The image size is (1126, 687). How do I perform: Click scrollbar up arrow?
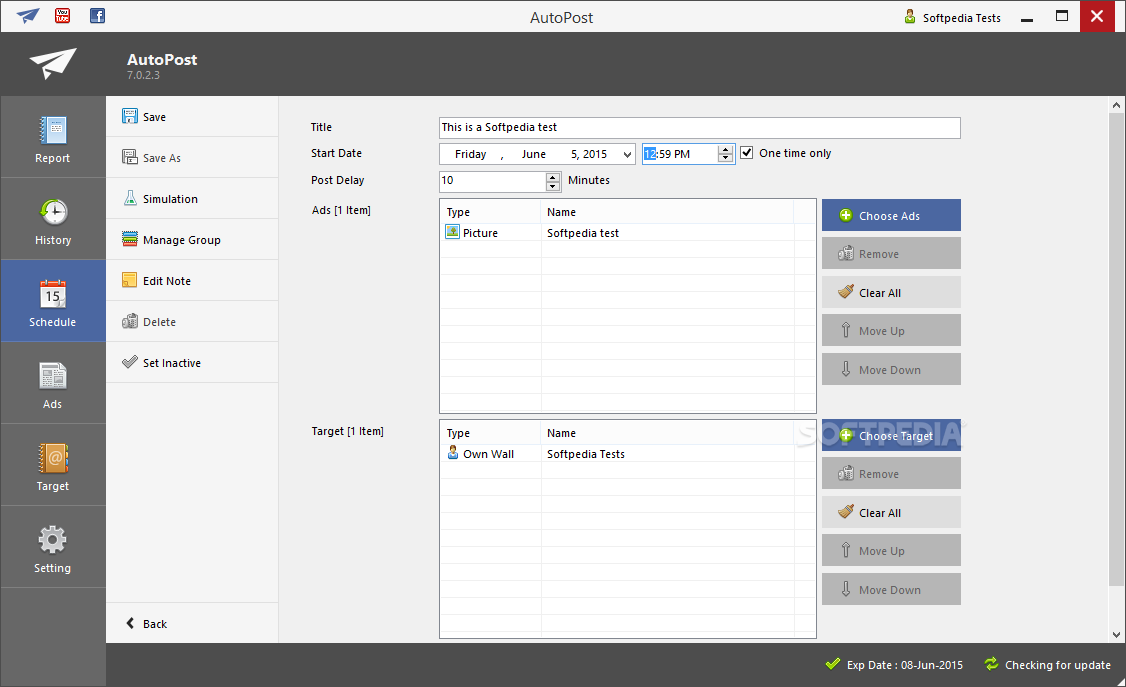1116,105
